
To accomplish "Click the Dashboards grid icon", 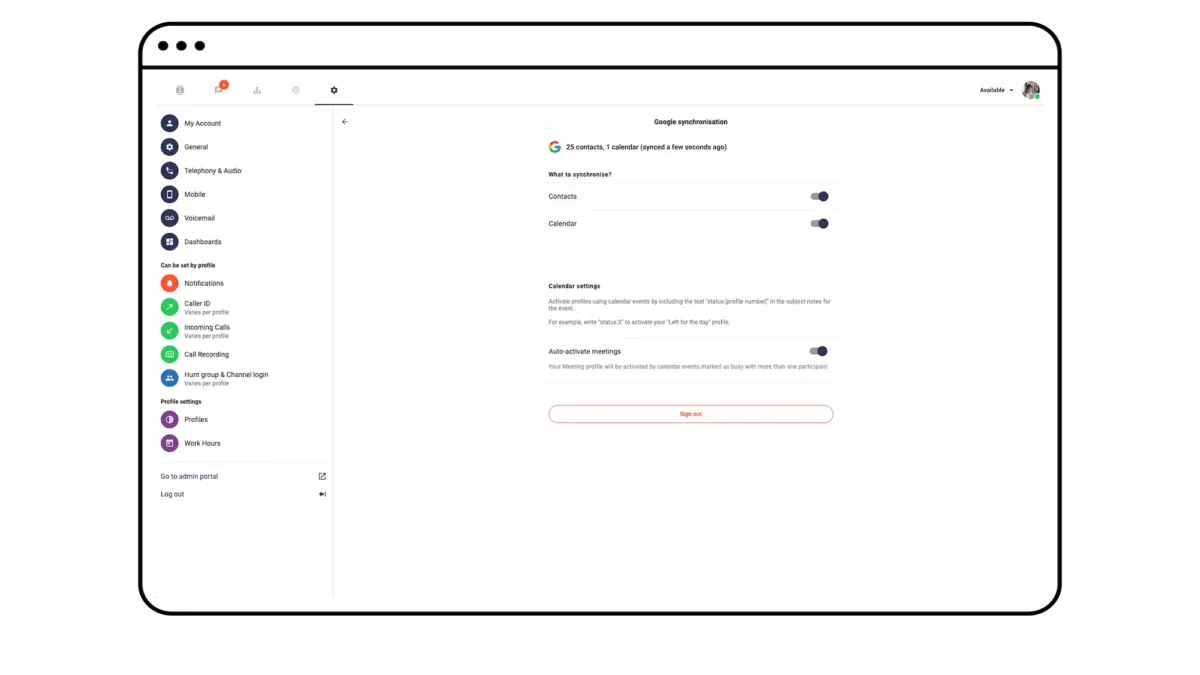I will [x=170, y=242].
